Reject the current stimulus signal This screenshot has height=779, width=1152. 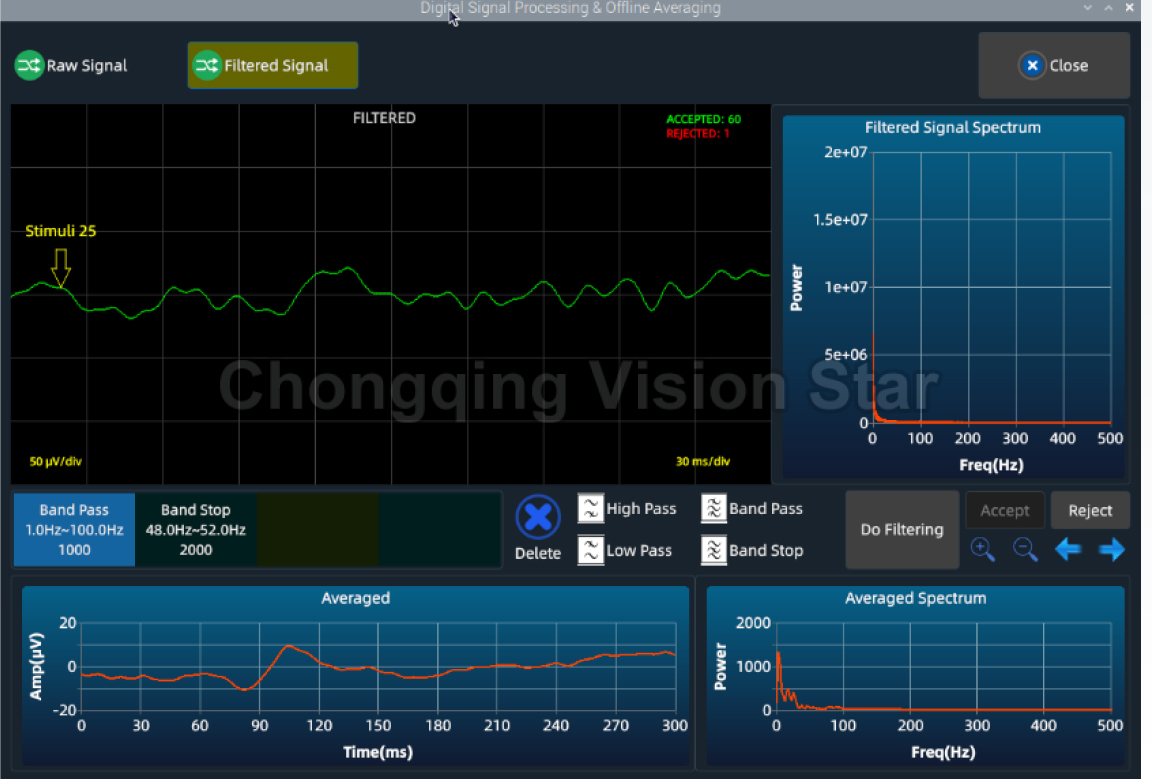[1089, 510]
